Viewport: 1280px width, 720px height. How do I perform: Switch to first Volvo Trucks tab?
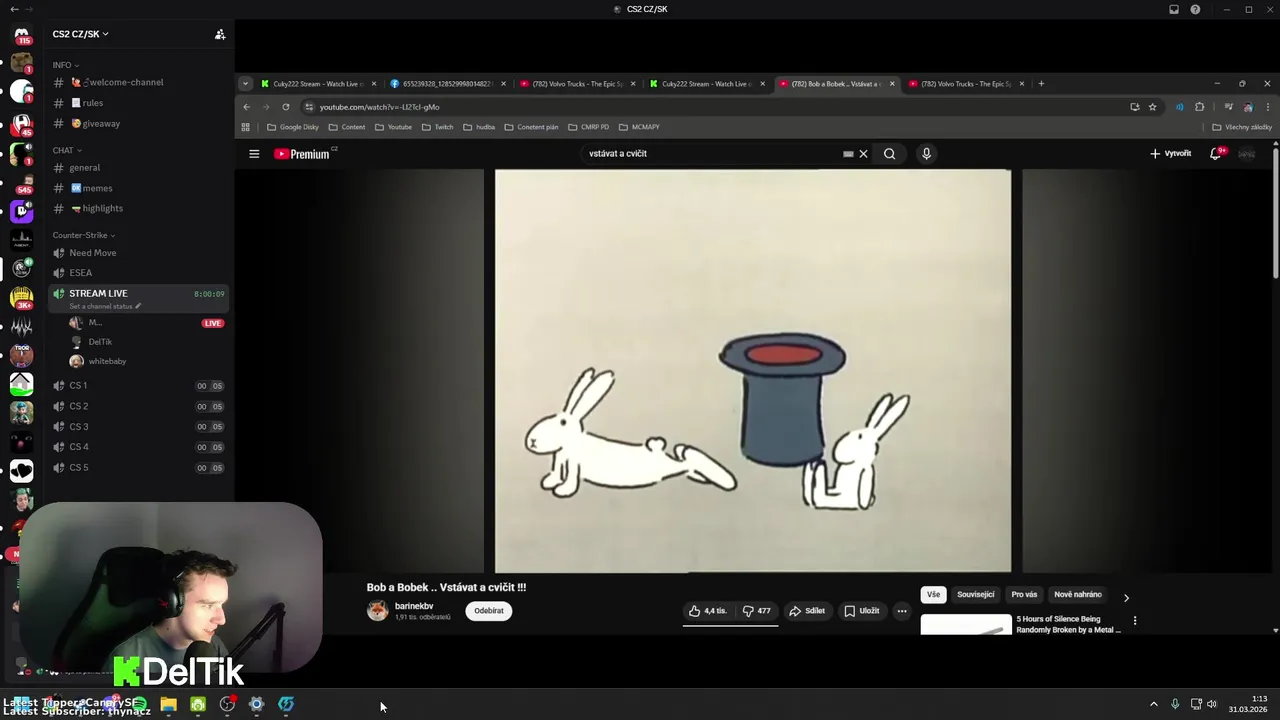tap(577, 84)
